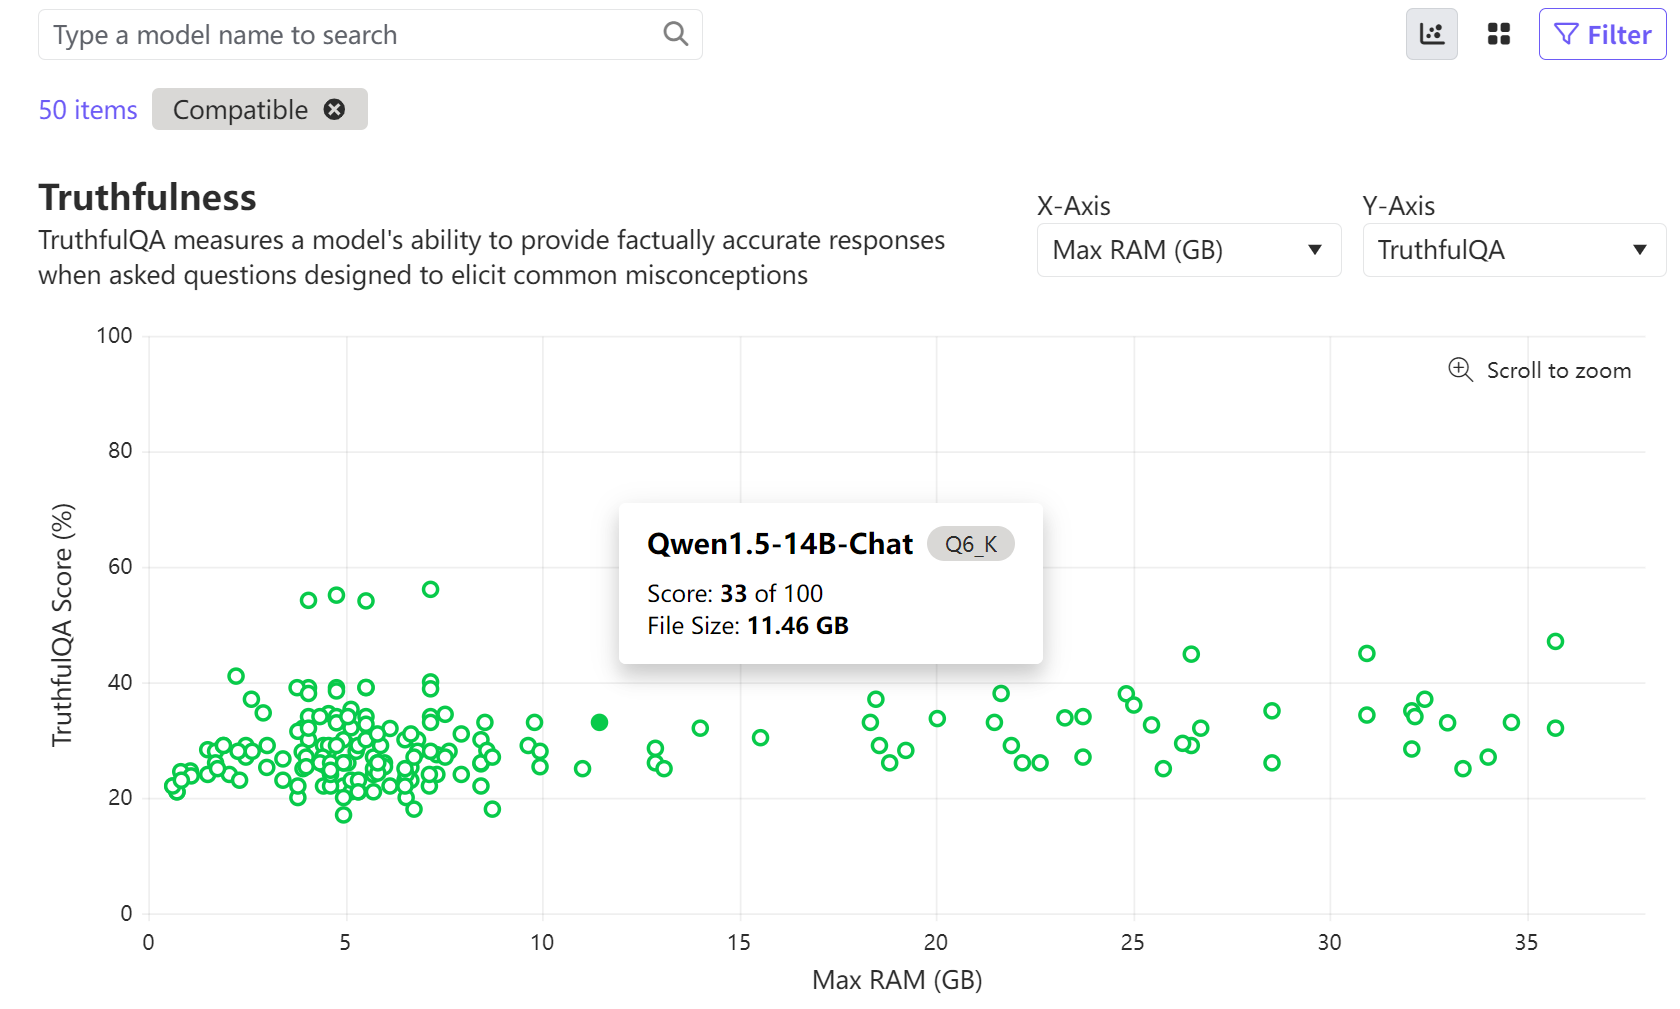Focus the model name search field
Viewport: 1680px width, 1009px height.
pyautogui.click(x=350, y=35)
